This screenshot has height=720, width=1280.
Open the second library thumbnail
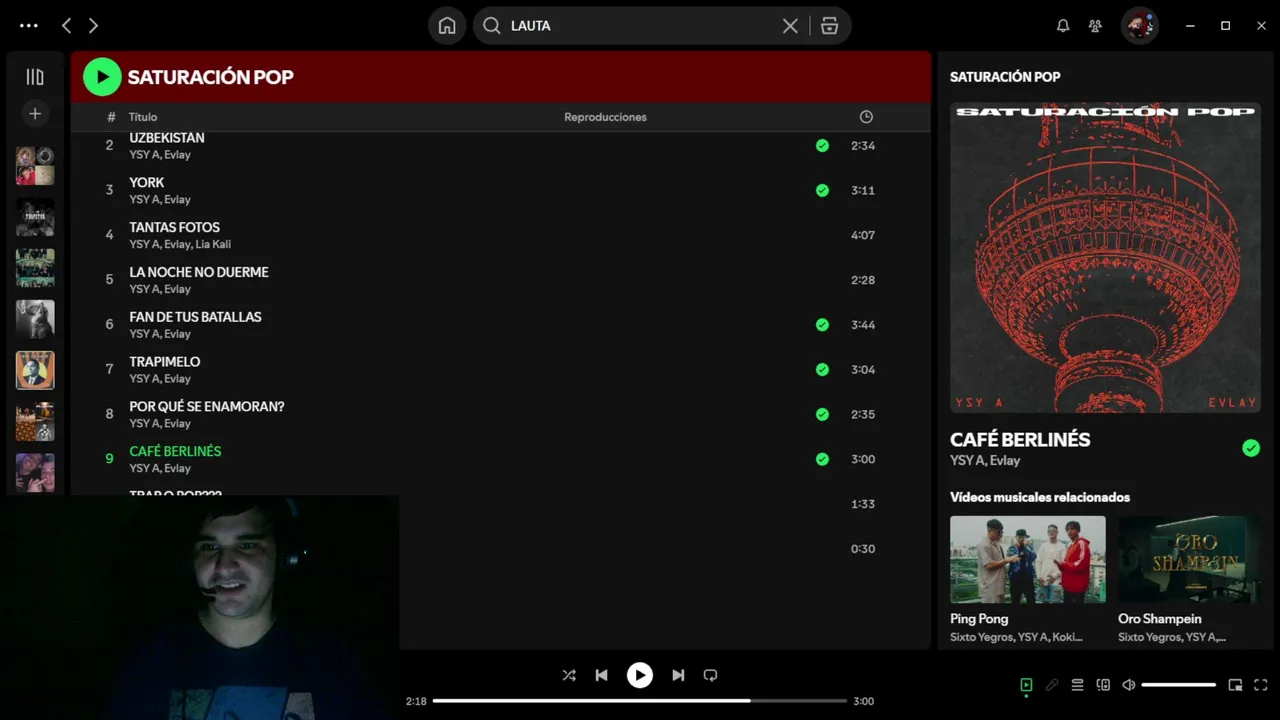coord(35,216)
